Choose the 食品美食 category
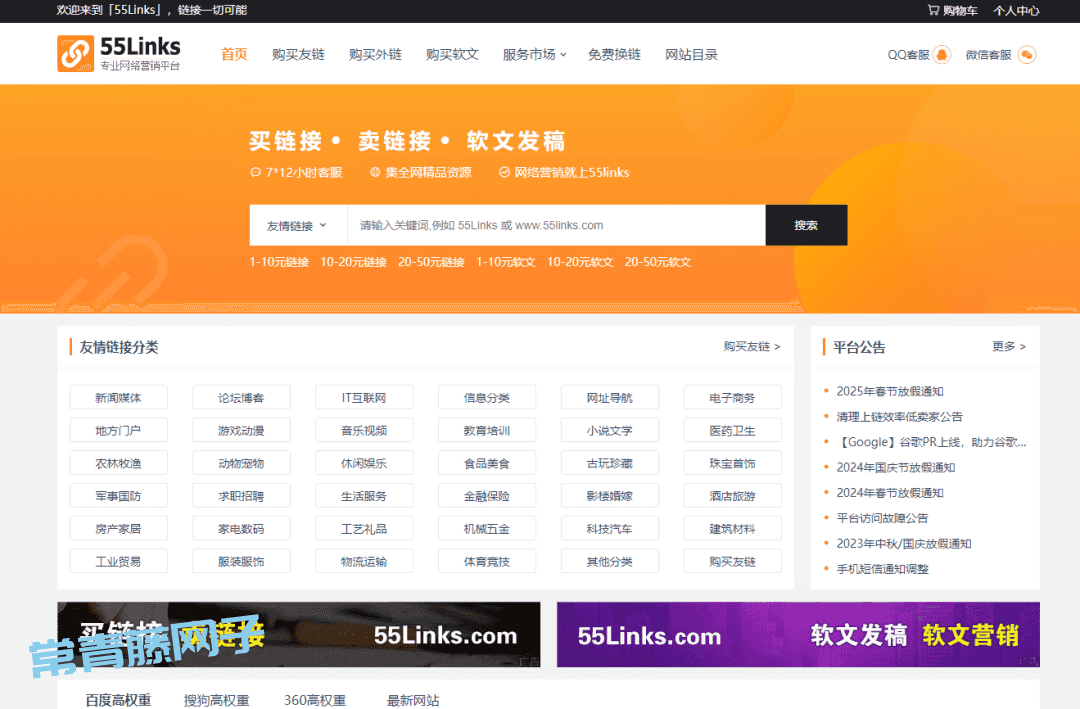 click(x=487, y=463)
